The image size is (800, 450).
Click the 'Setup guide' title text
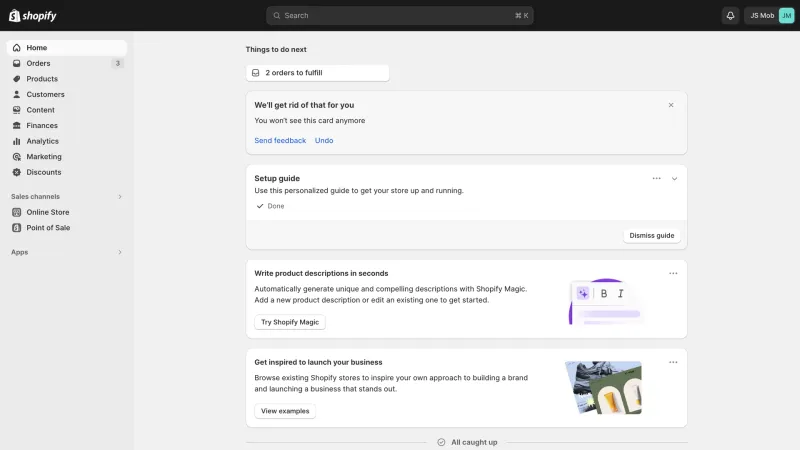277,179
